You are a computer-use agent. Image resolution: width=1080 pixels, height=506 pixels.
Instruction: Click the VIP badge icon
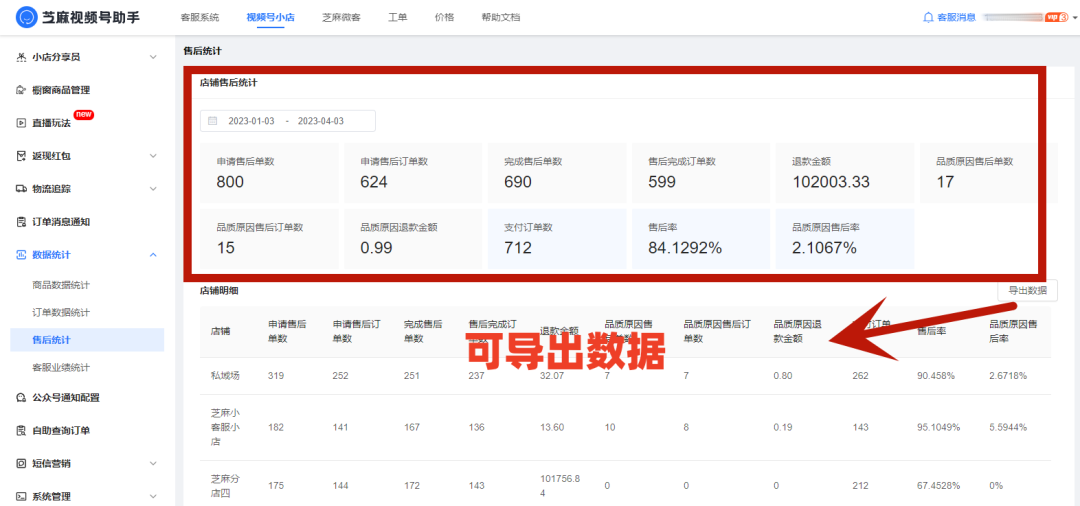1056,17
